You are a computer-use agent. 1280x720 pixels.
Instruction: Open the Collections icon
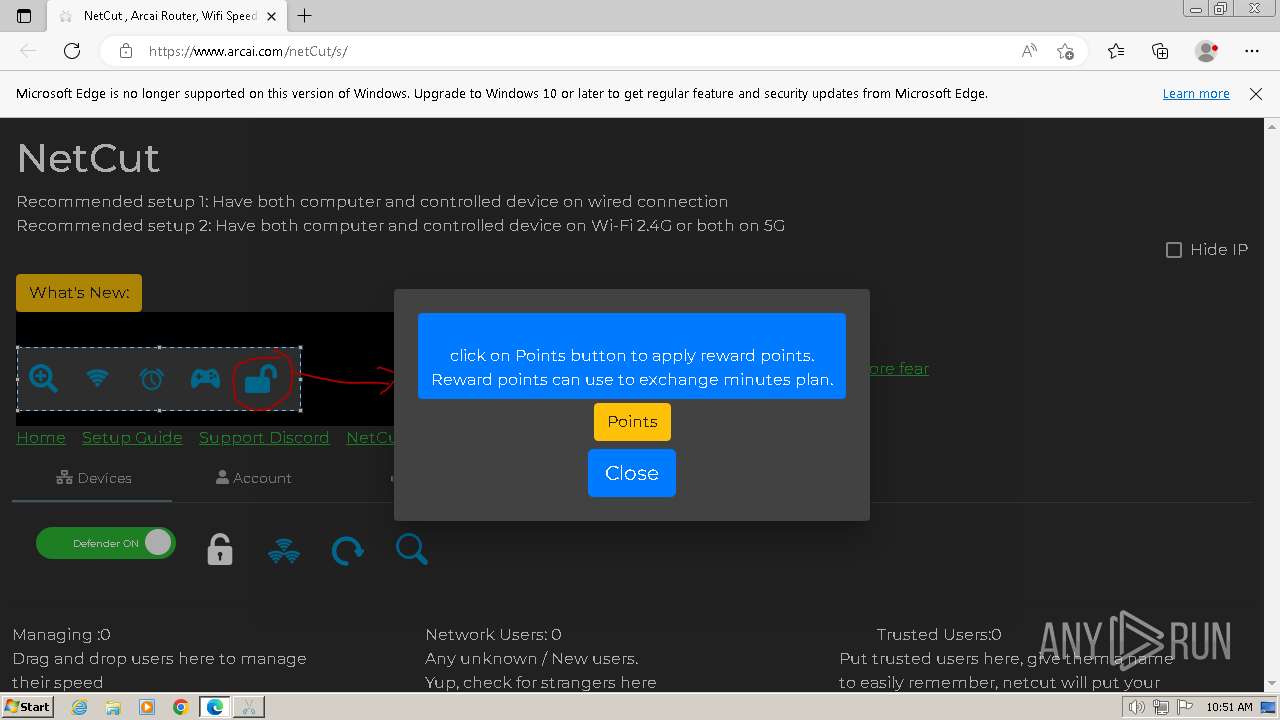pos(1160,51)
